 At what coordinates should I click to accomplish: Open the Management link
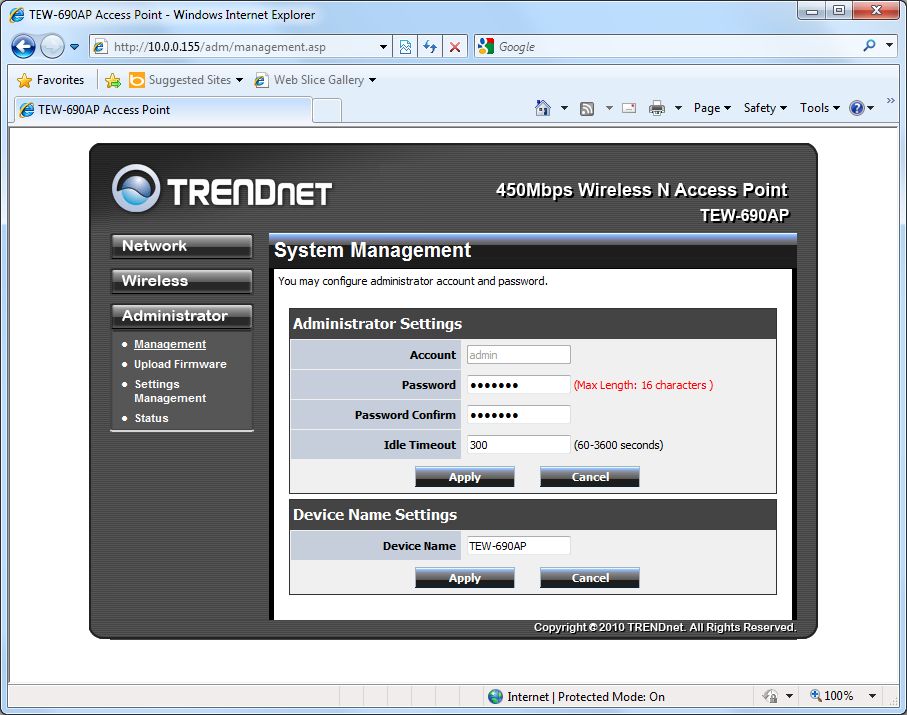click(x=170, y=344)
